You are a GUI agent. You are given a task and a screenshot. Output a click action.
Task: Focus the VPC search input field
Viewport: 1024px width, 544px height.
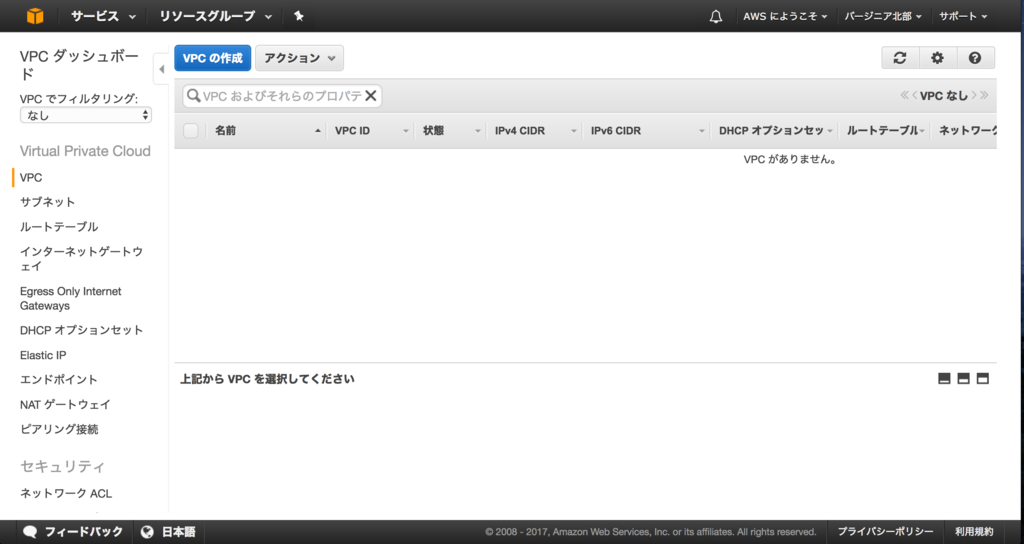282,96
